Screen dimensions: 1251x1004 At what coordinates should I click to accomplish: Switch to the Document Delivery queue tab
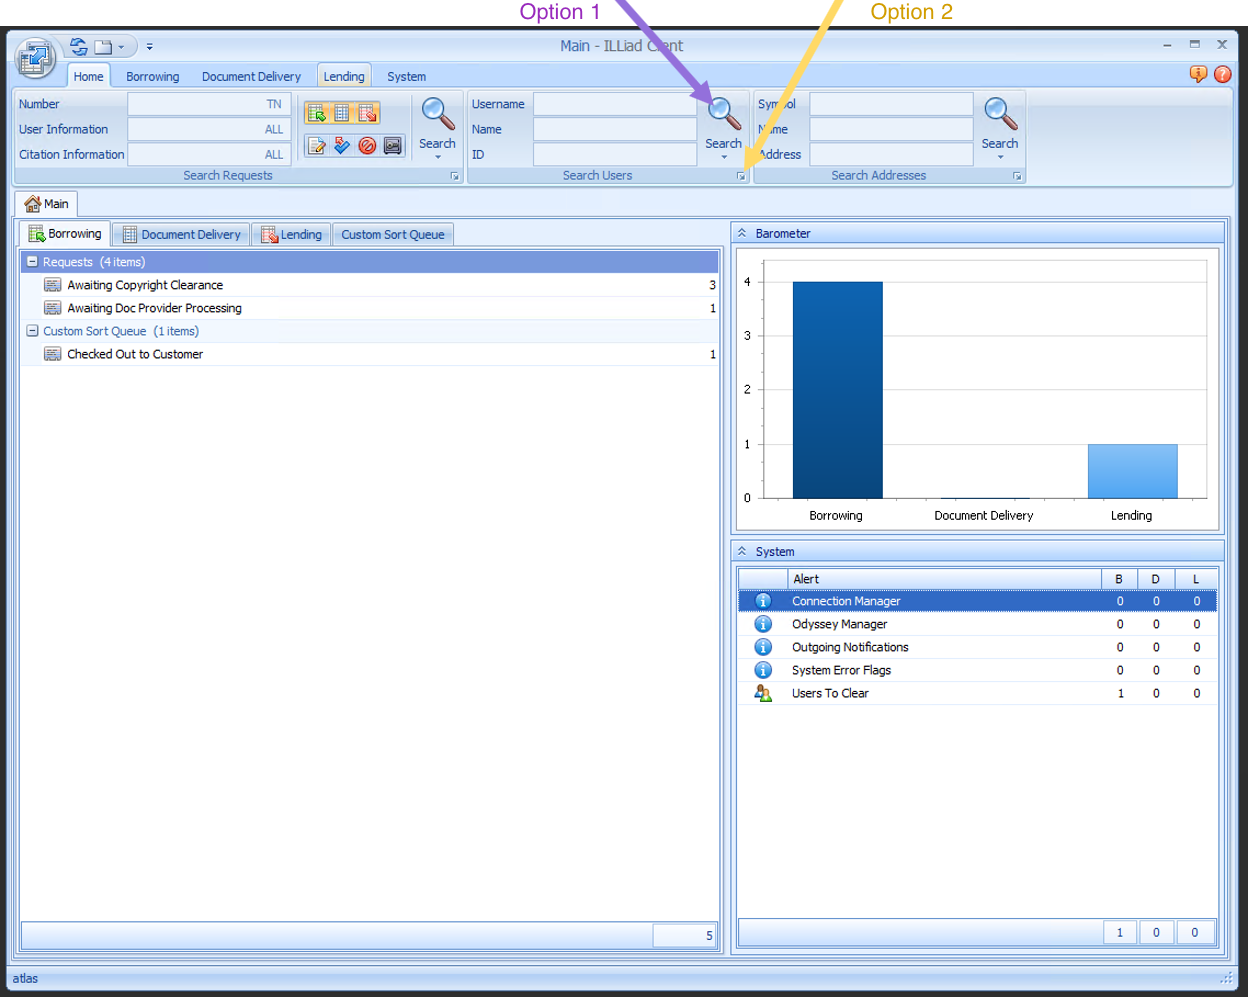[x=181, y=235]
